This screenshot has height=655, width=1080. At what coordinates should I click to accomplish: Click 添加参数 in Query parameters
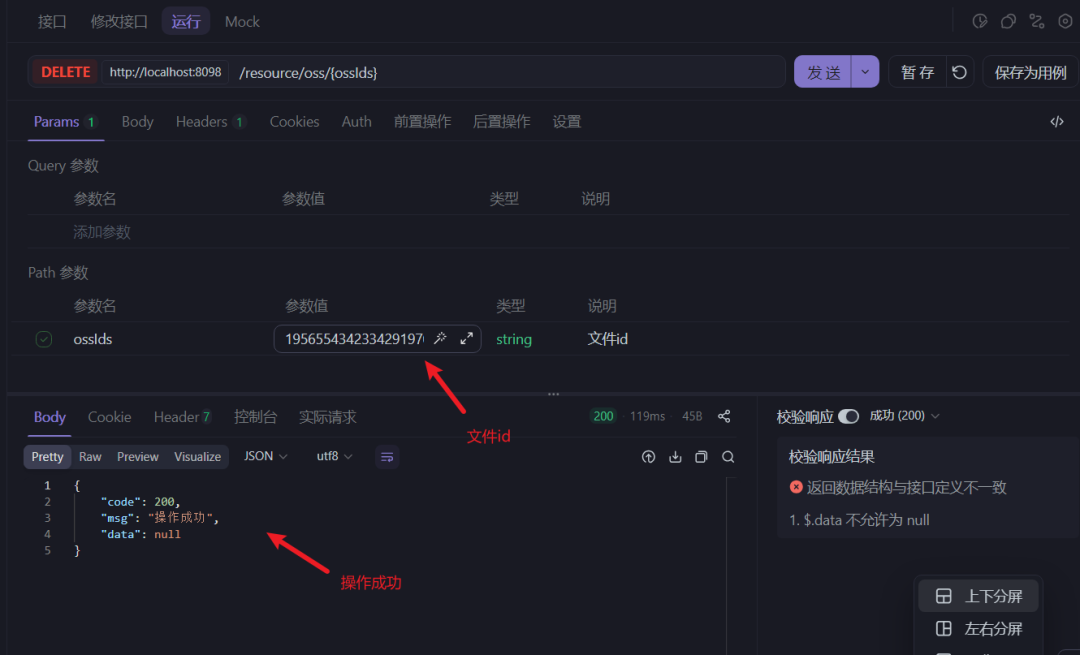(102, 232)
